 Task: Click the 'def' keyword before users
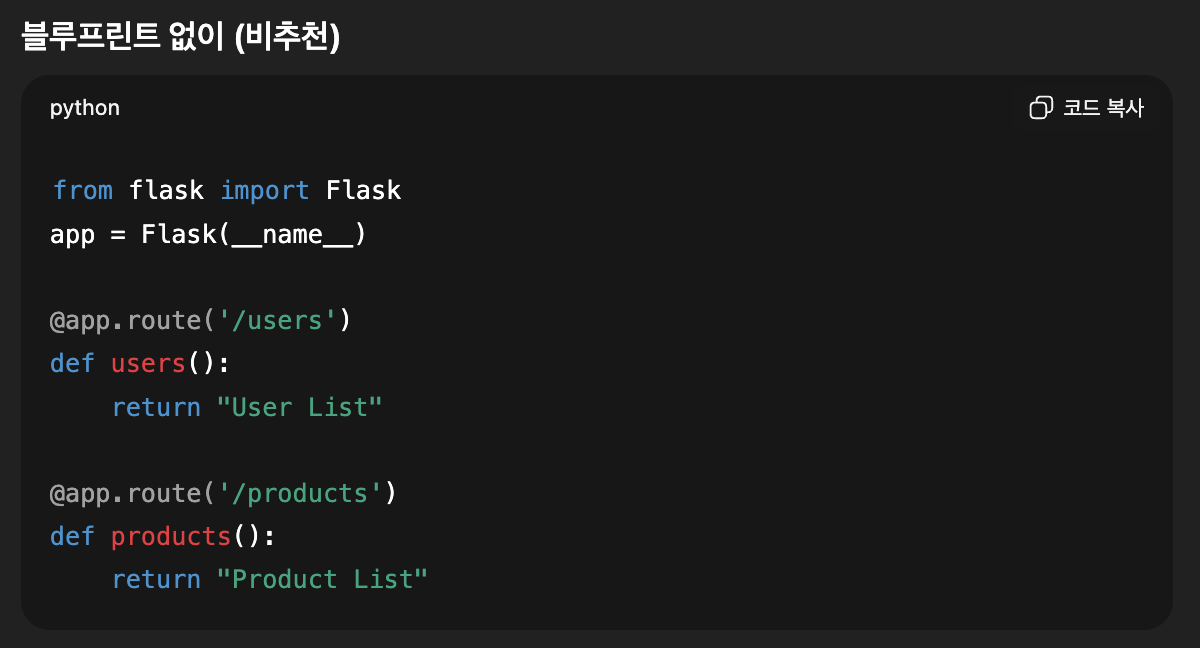click(x=72, y=363)
